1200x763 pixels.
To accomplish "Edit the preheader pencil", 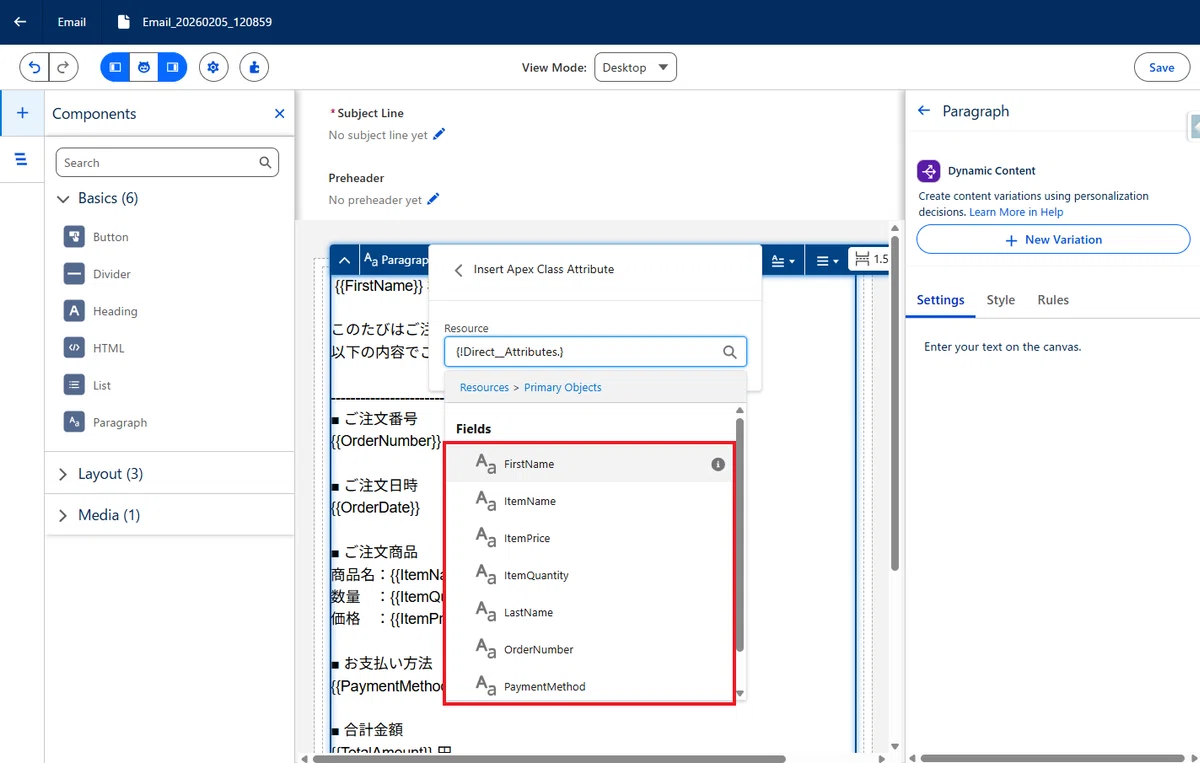I will tap(433, 199).
